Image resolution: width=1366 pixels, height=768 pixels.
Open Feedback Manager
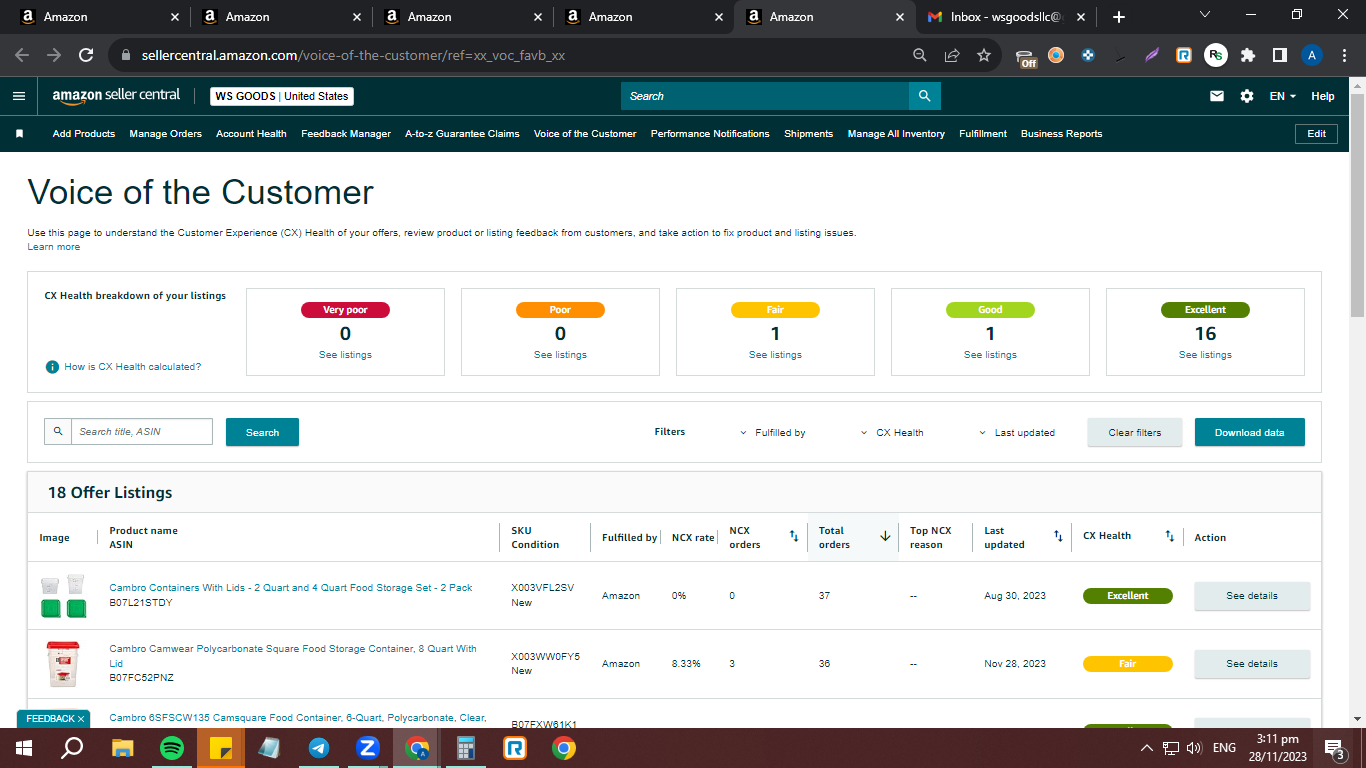click(x=346, y=133)
